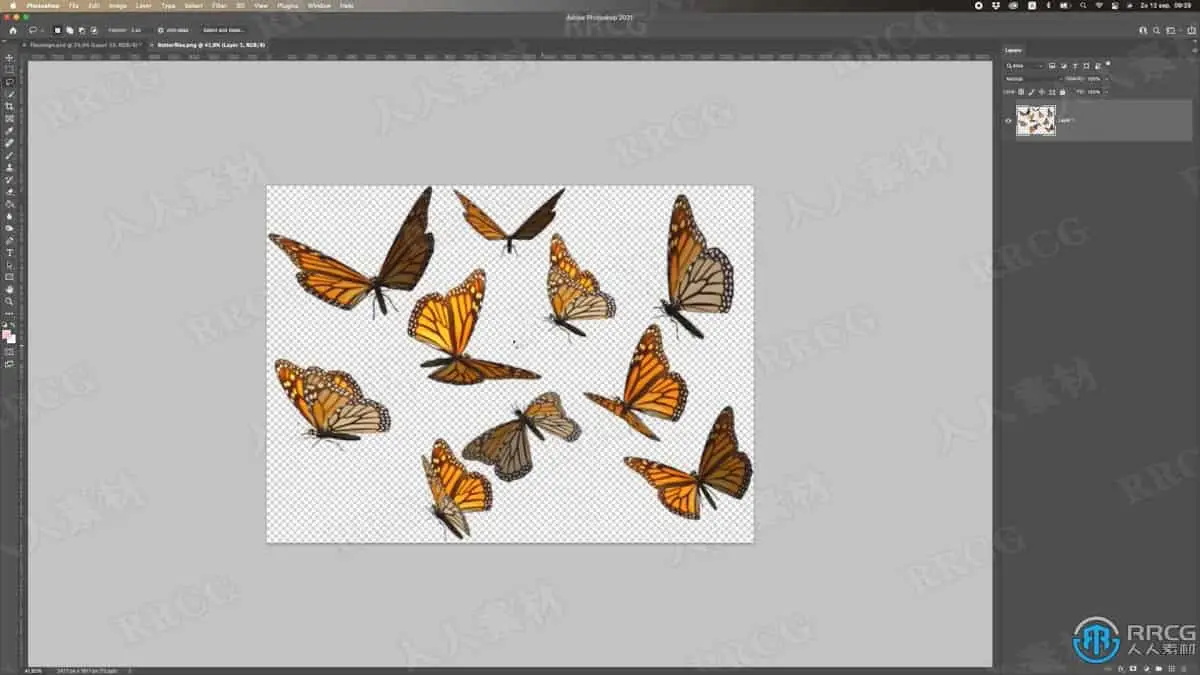
Task: Click the Layers panel tab
Action: click(1013, 50)
